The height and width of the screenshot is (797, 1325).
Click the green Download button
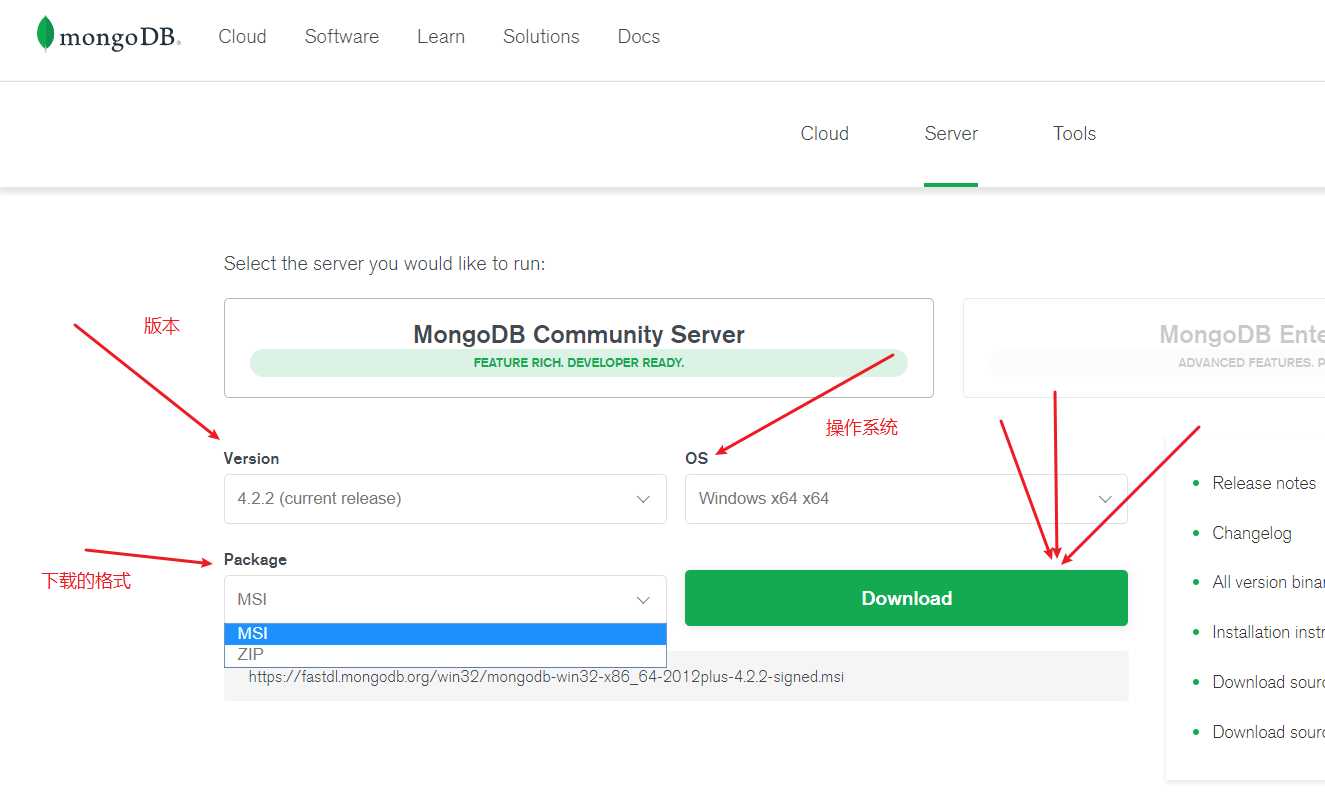point(906,598)
